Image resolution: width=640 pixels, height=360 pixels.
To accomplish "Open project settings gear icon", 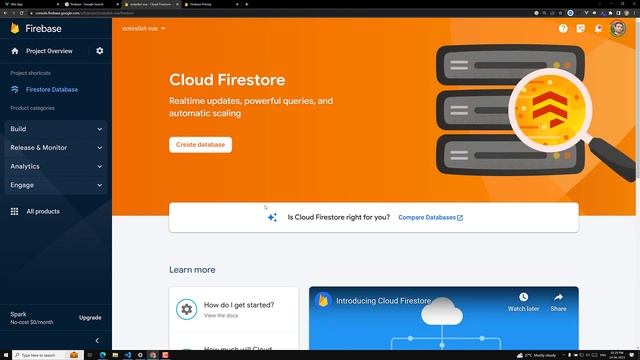I will point(100,51).
